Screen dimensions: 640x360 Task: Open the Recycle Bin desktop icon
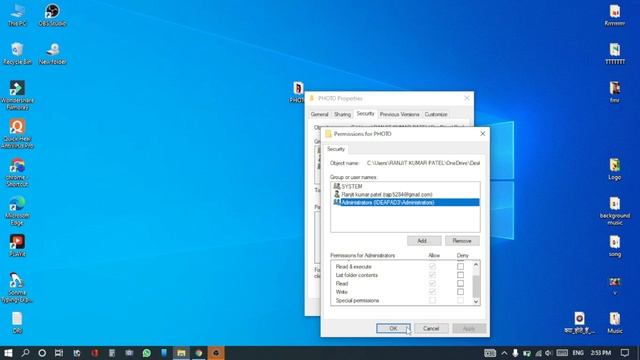point(17,53)
